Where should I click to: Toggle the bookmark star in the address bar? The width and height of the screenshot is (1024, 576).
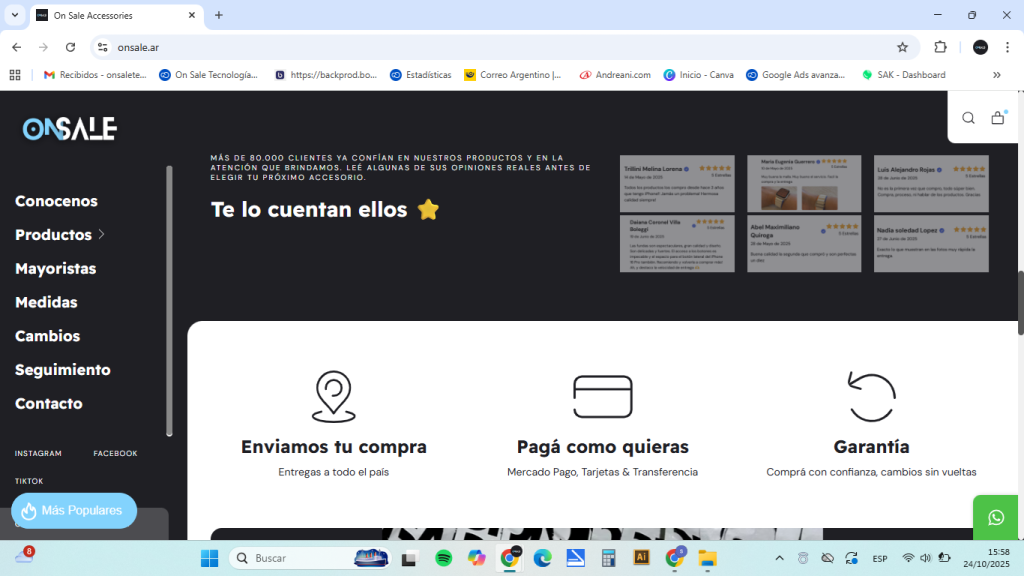[902, 47]
